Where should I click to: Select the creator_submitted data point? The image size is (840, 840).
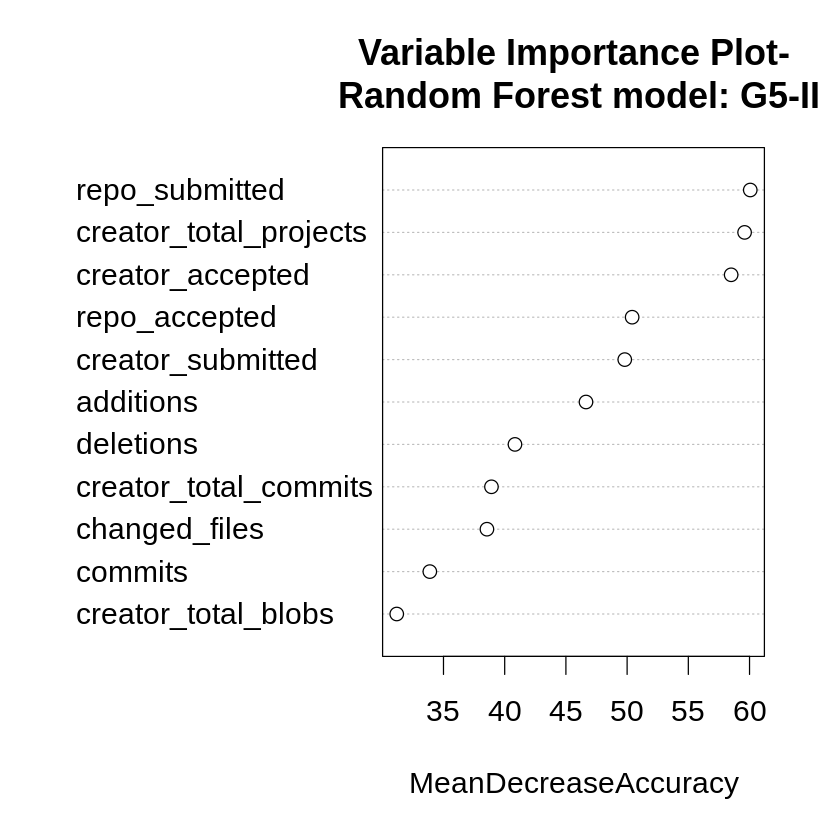tap(625, 360)
